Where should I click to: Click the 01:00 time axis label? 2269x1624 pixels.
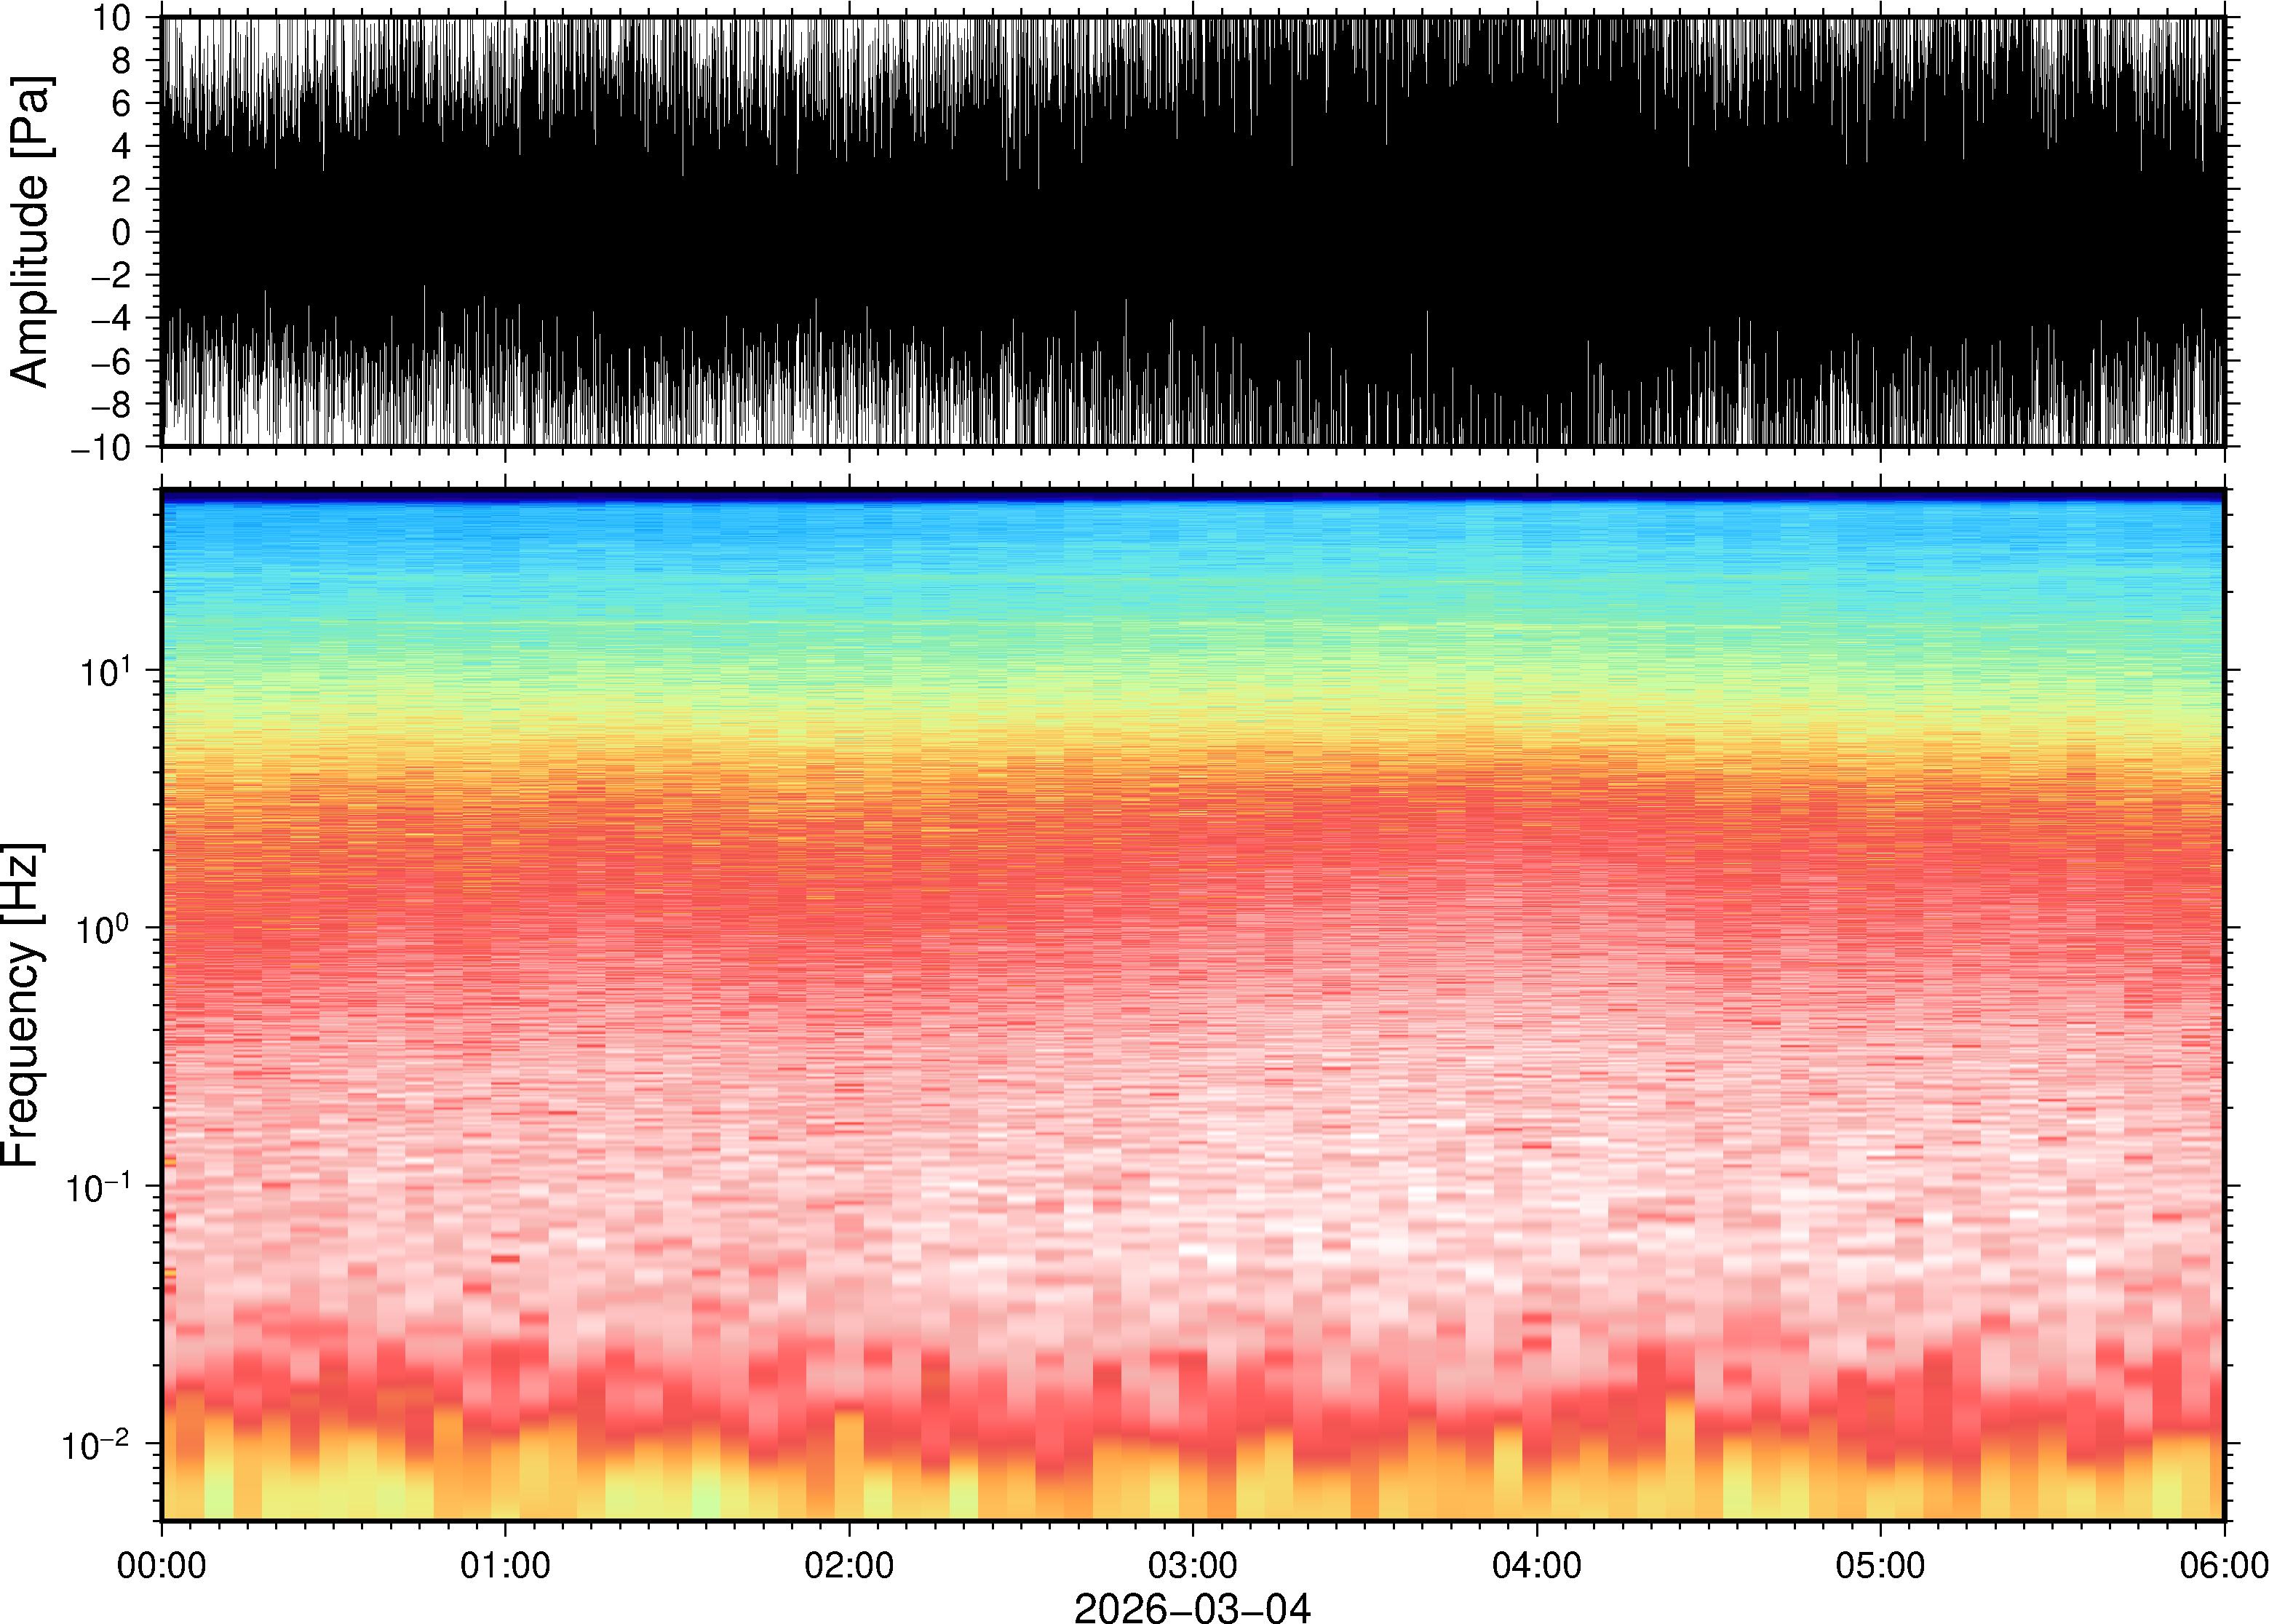tap(505, 1565)
